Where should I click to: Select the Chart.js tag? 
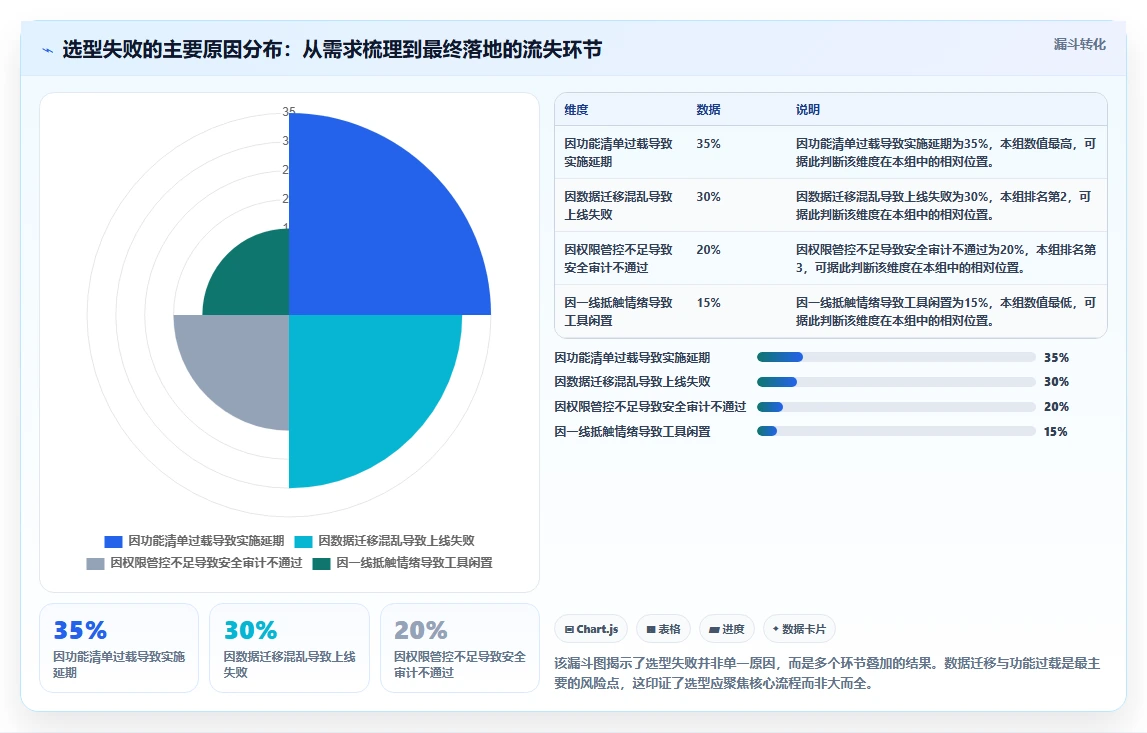coord(591,629)
